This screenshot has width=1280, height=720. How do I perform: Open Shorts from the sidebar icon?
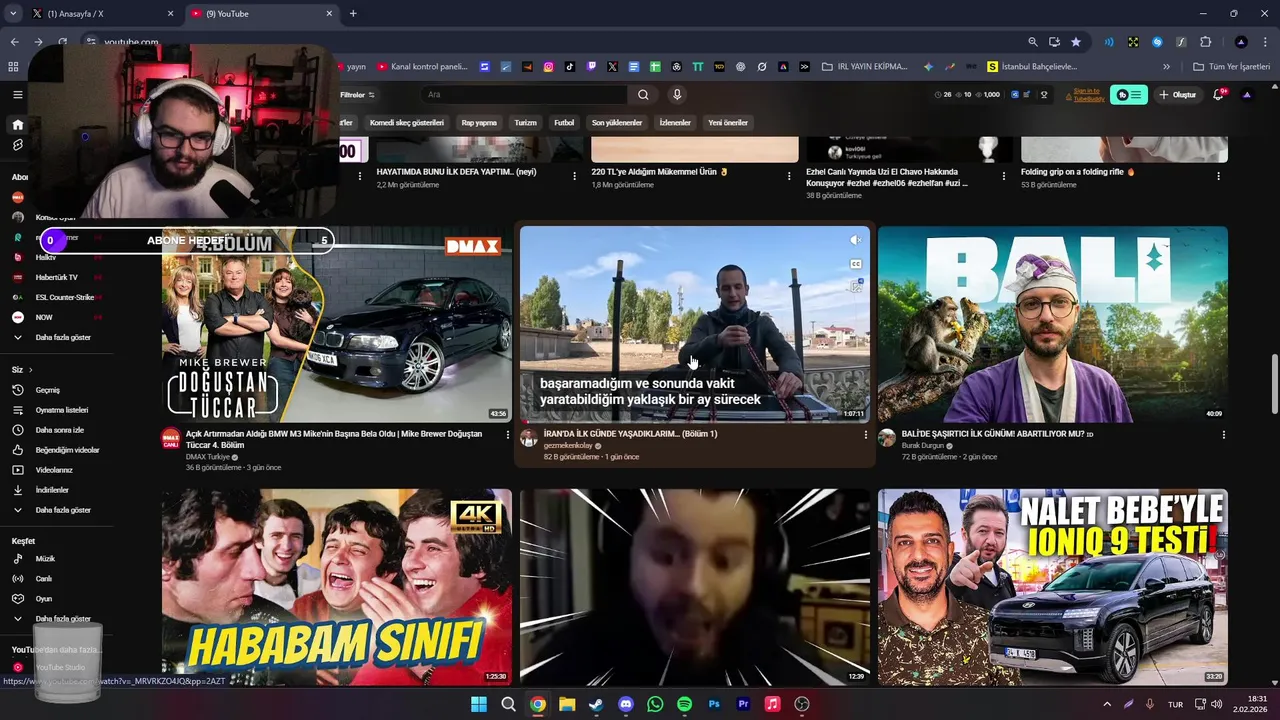pyautogui.click(x=17, y=145)
